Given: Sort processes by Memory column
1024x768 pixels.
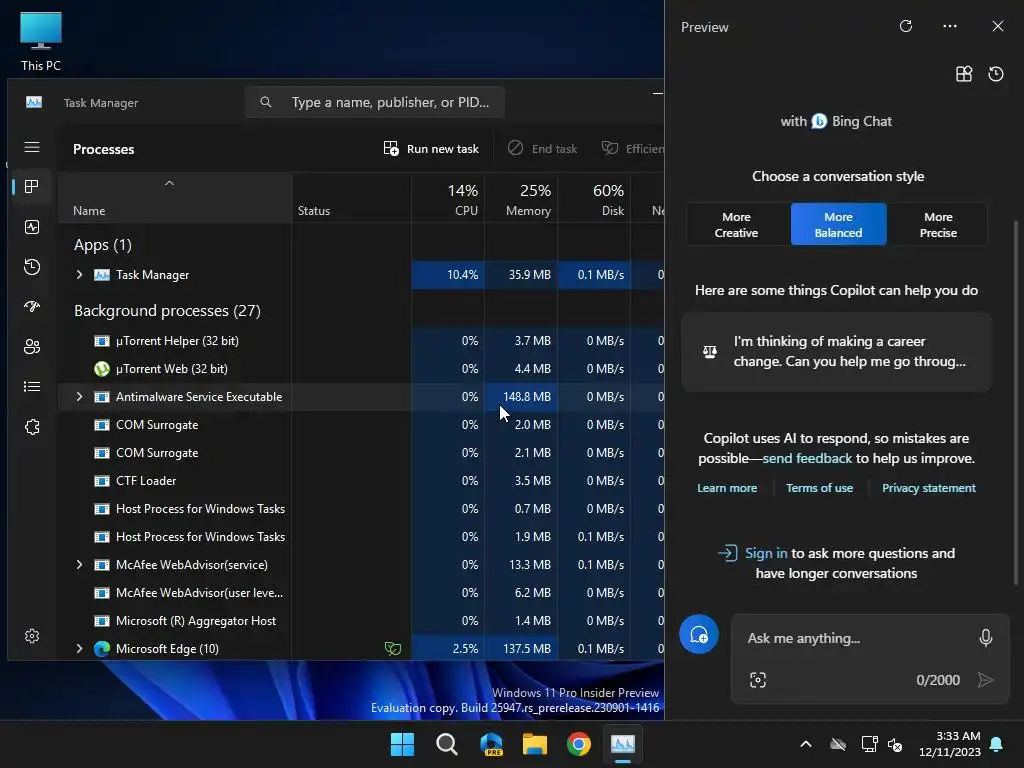Looking at the screenshot, I should coord(521,199).
